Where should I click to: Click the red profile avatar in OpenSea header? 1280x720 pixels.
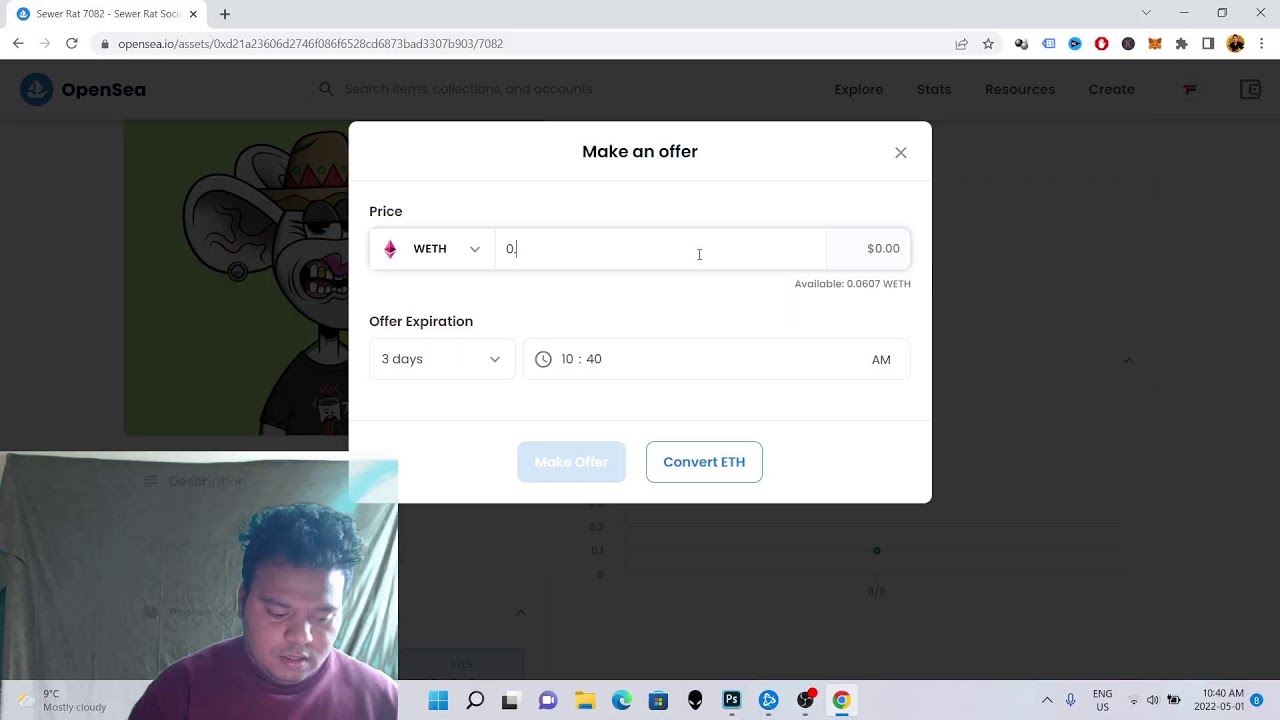[x=1190, y=89]
